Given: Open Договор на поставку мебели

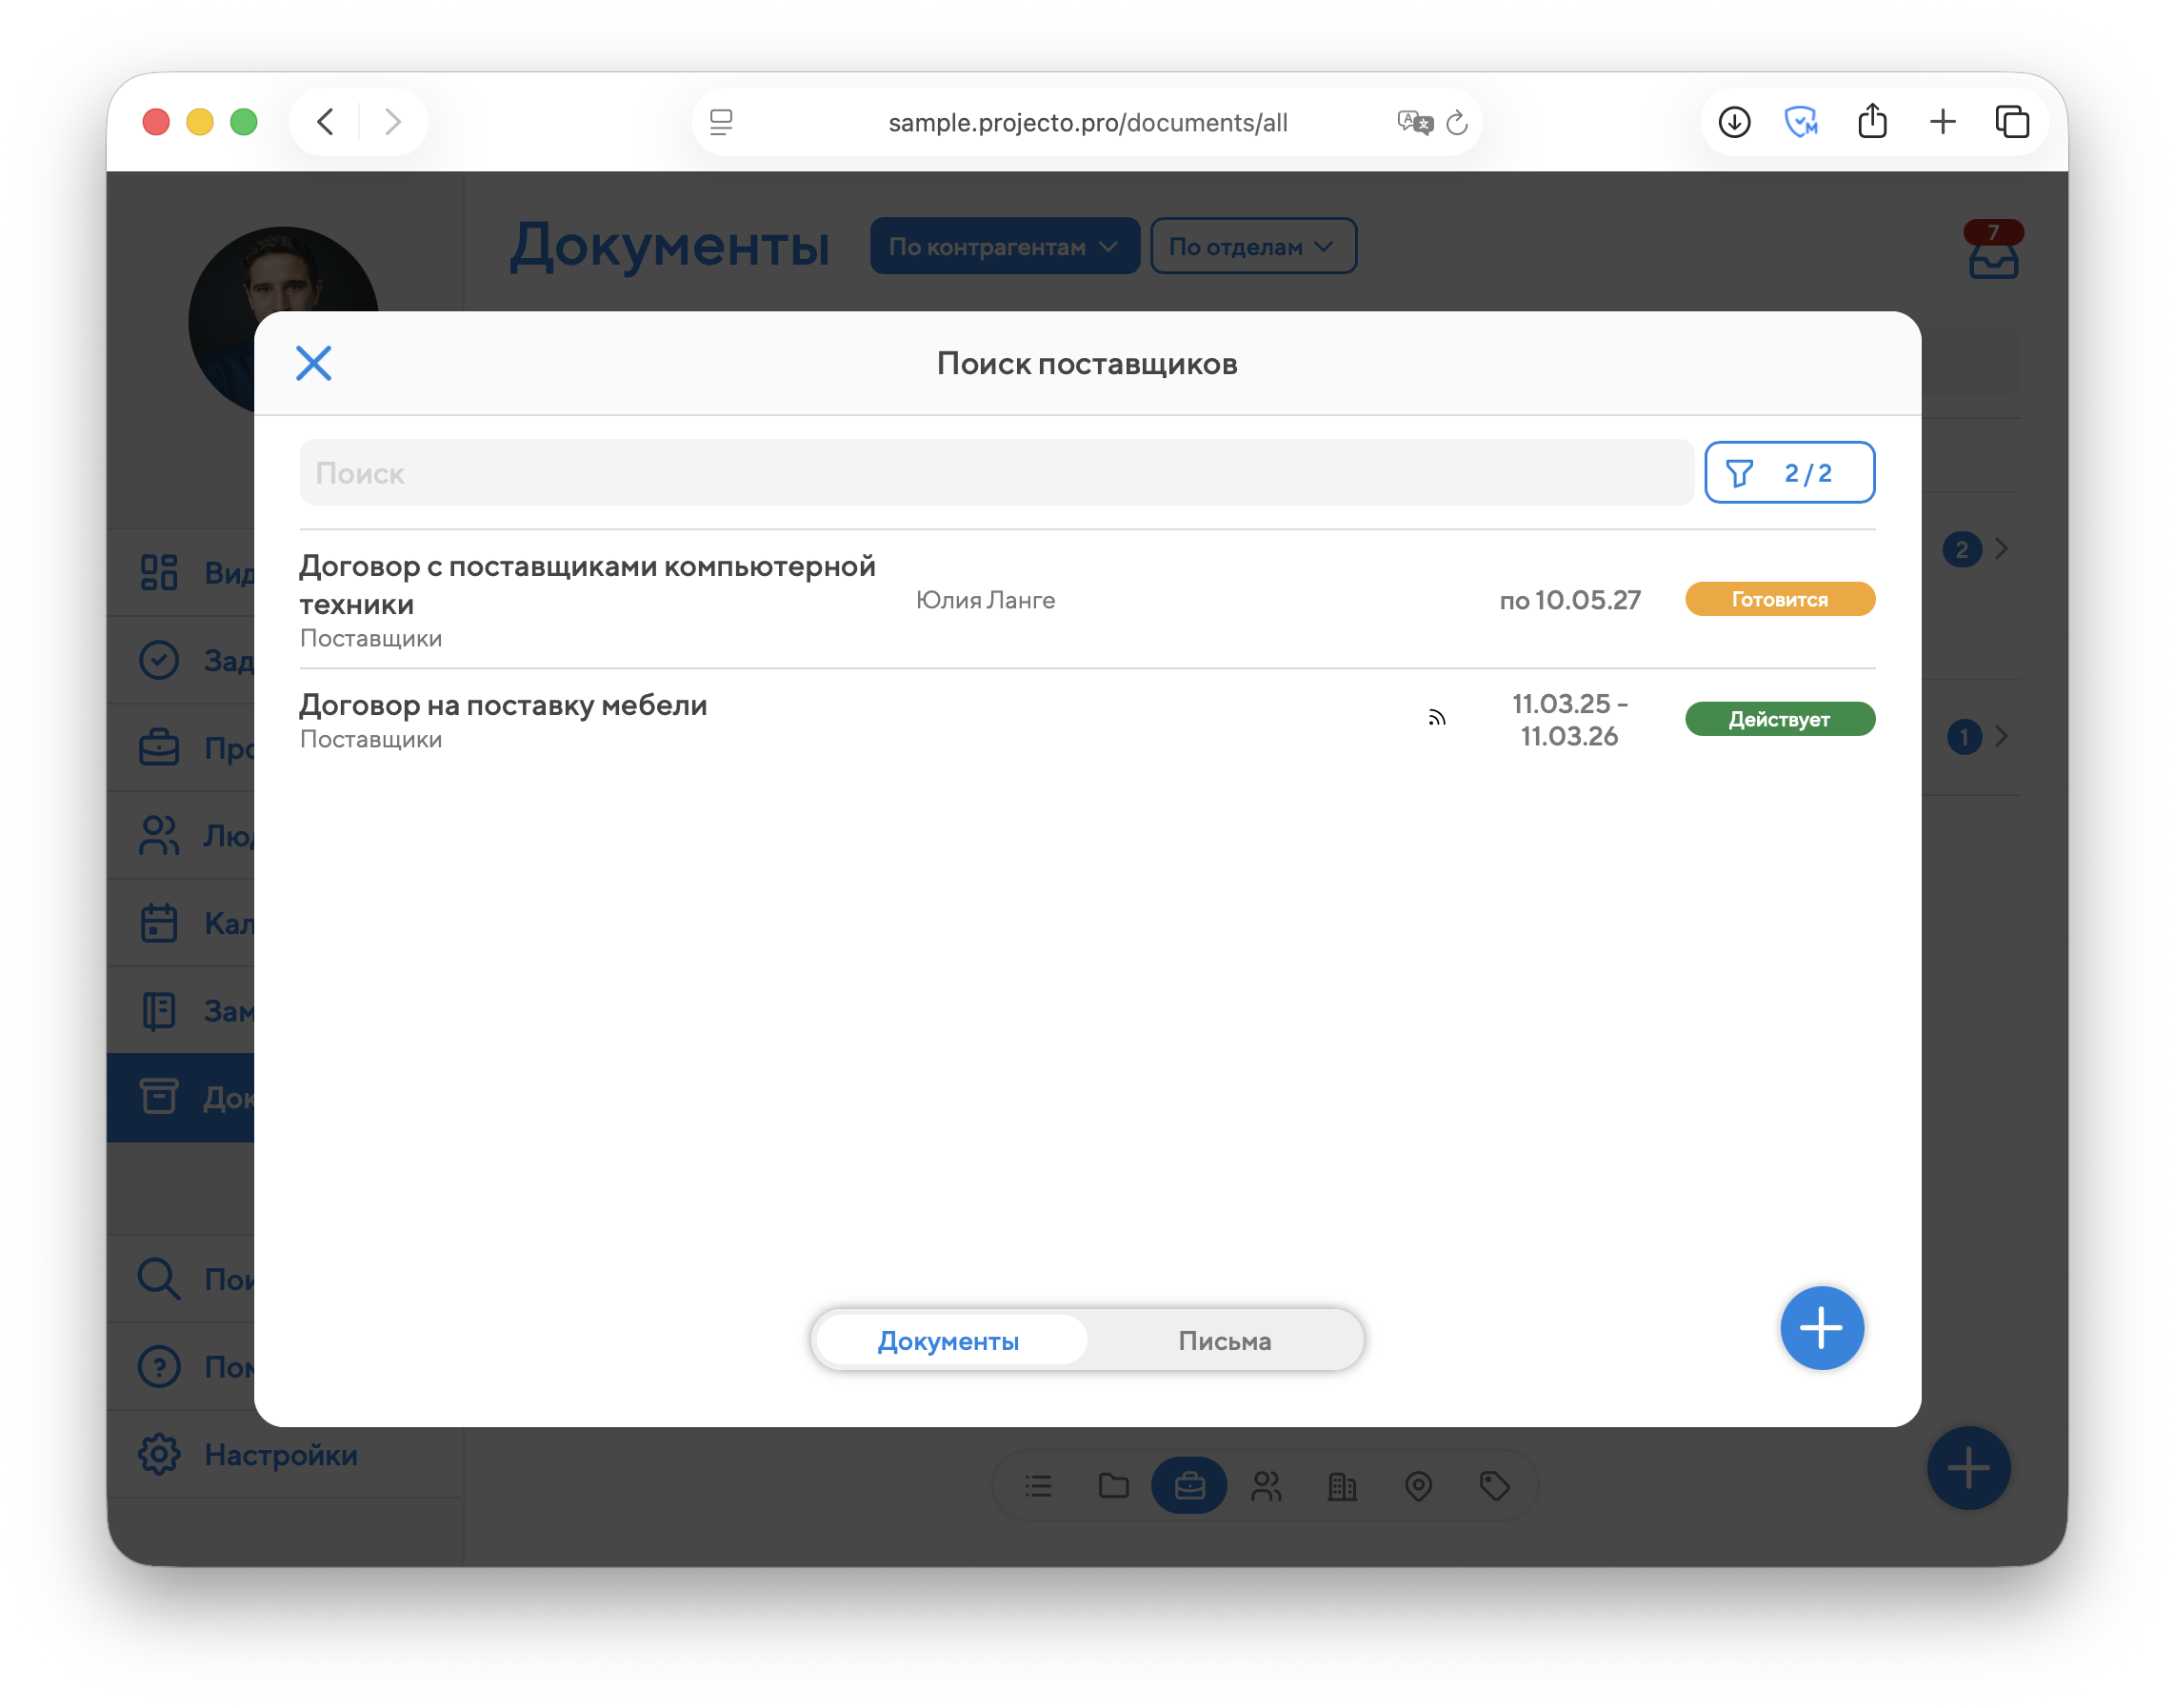Looking at the screenshot, I should (x=503, y=706).
